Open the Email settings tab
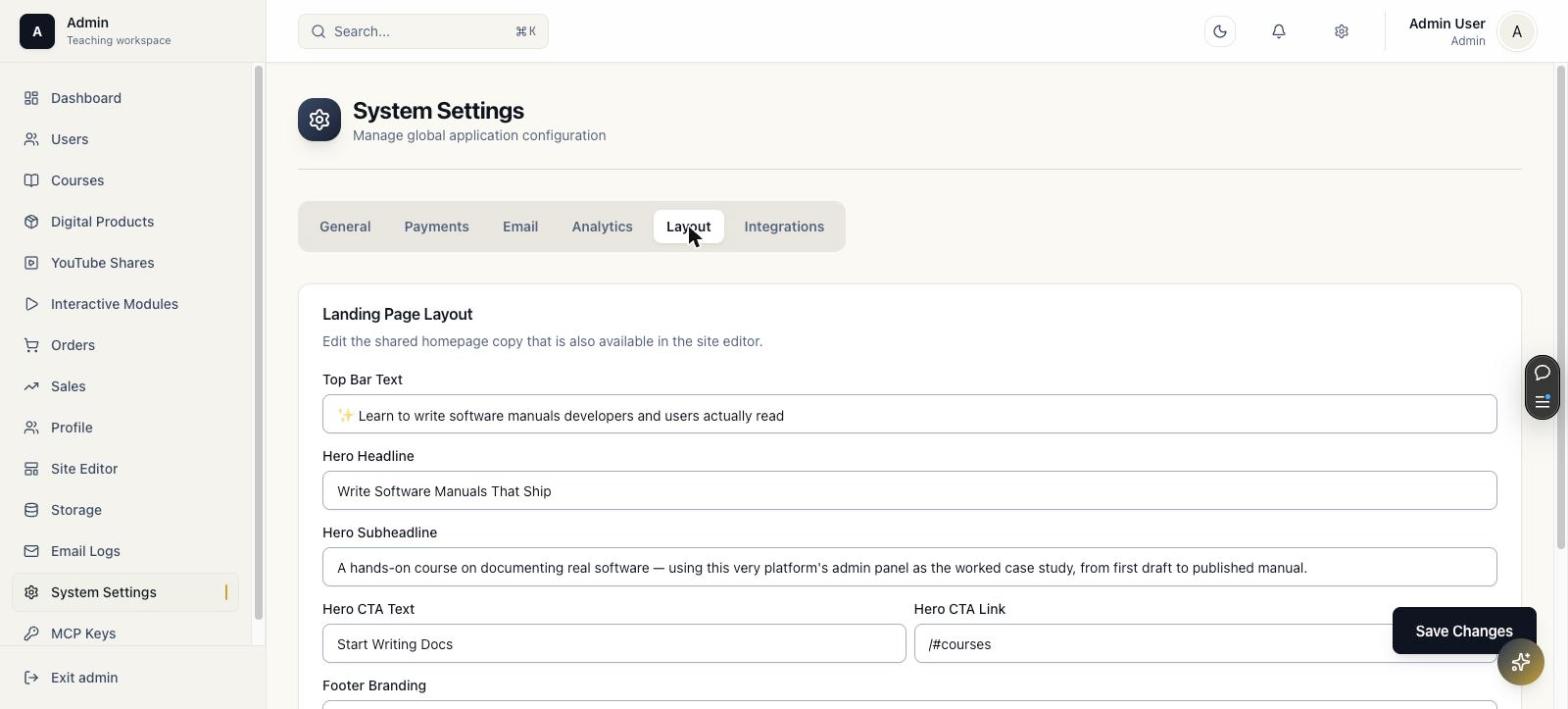 (x=520, y=226)
